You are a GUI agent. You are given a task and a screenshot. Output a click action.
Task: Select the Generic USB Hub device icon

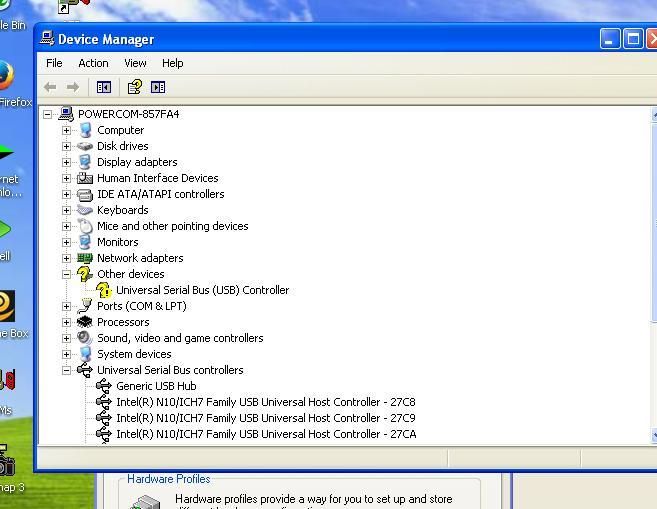pos(104,386)
